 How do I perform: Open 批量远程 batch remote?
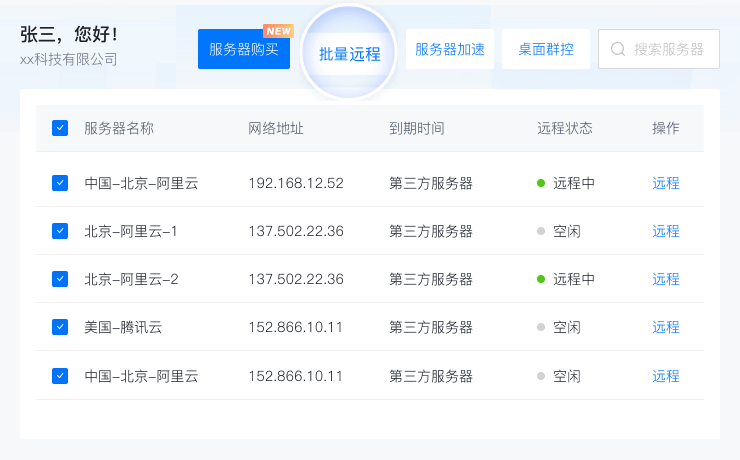coord(349,54)
